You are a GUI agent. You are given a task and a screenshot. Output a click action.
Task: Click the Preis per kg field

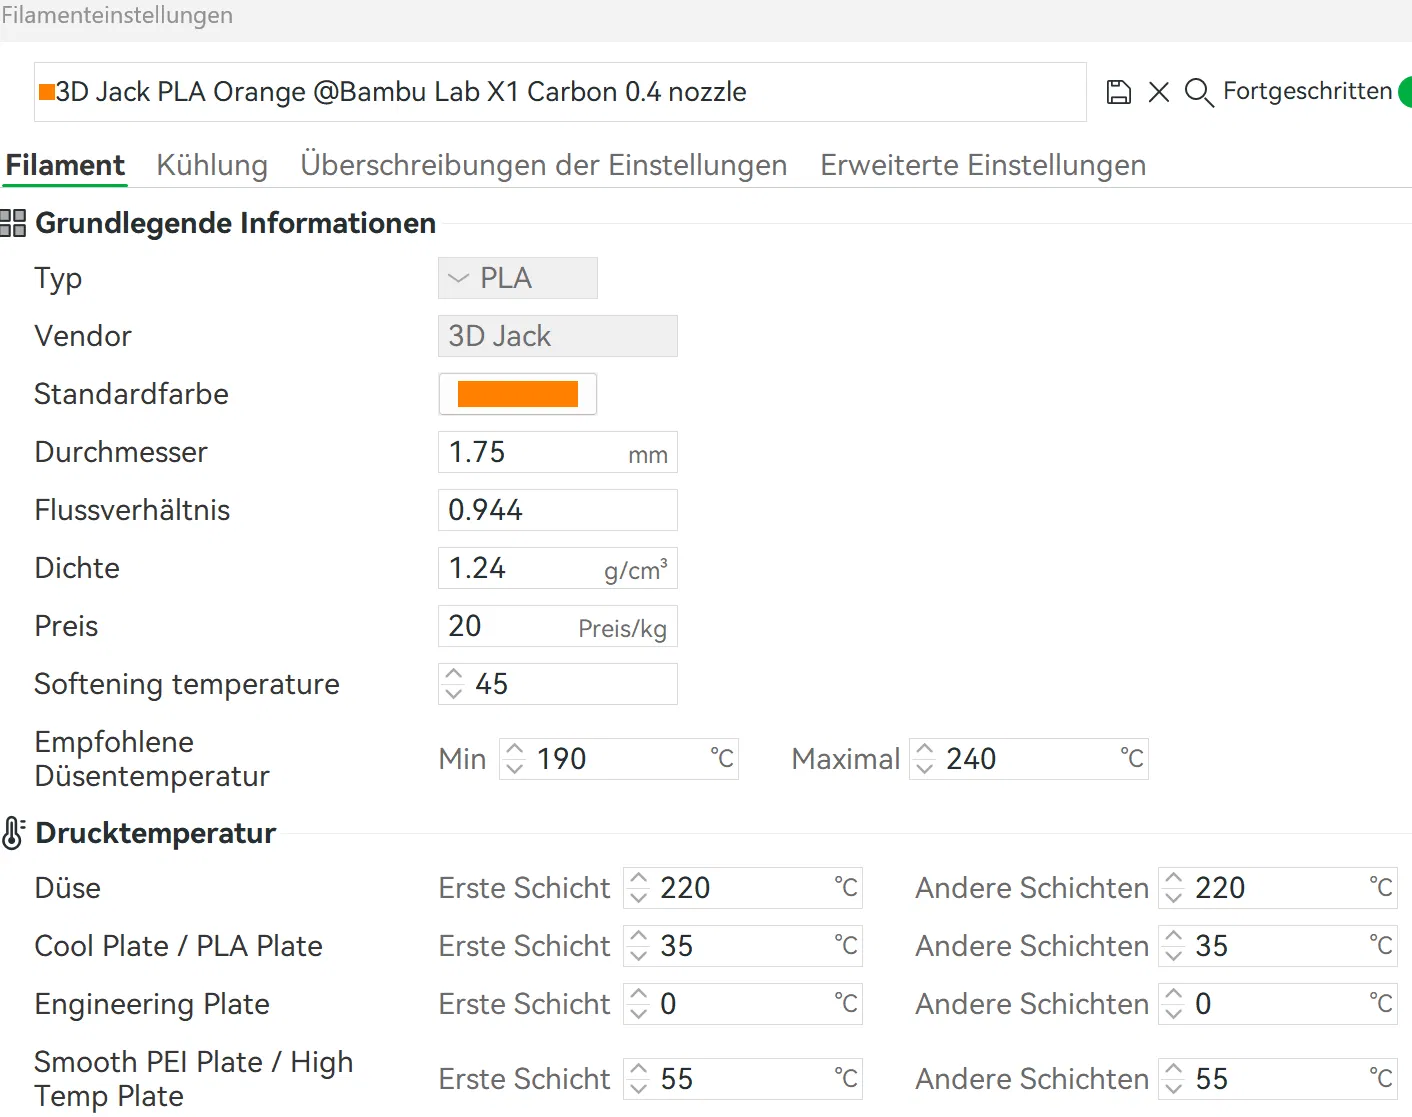pyautogui.click(x=510, y=626)
